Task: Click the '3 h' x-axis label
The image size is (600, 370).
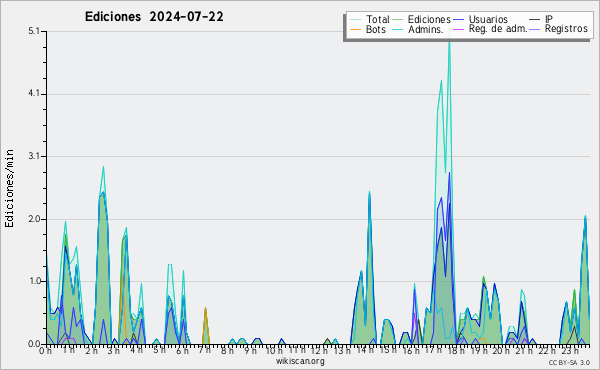Action: click(113, 351)
